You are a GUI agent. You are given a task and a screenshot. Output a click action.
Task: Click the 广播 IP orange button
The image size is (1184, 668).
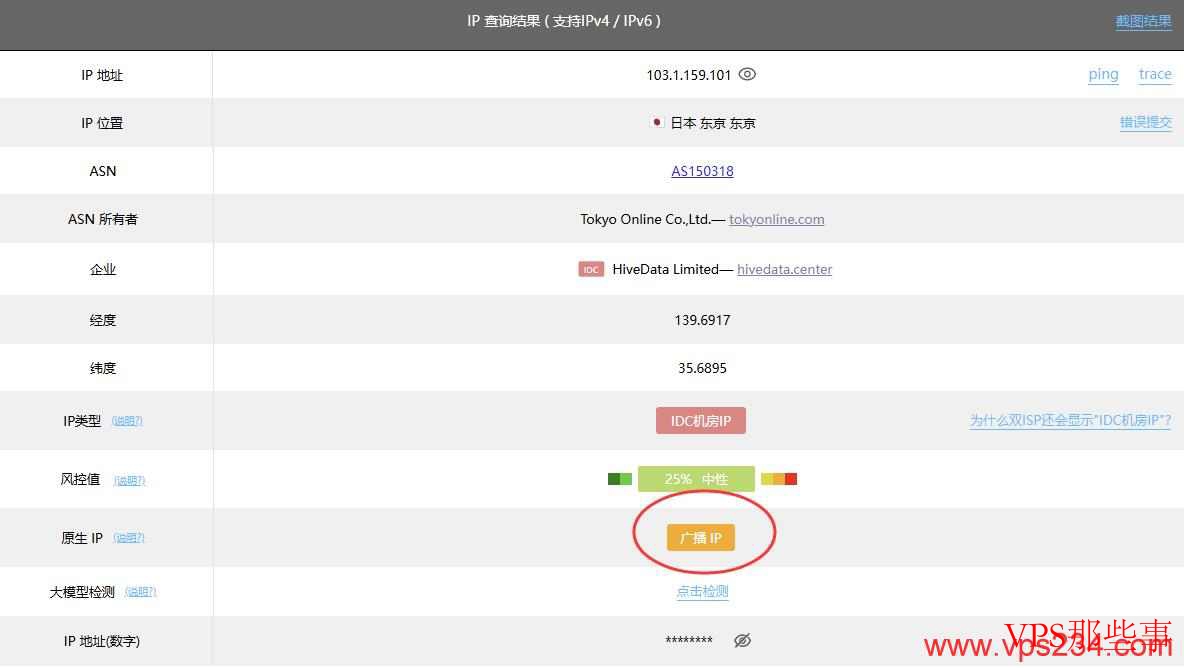[x=701, y=537]
